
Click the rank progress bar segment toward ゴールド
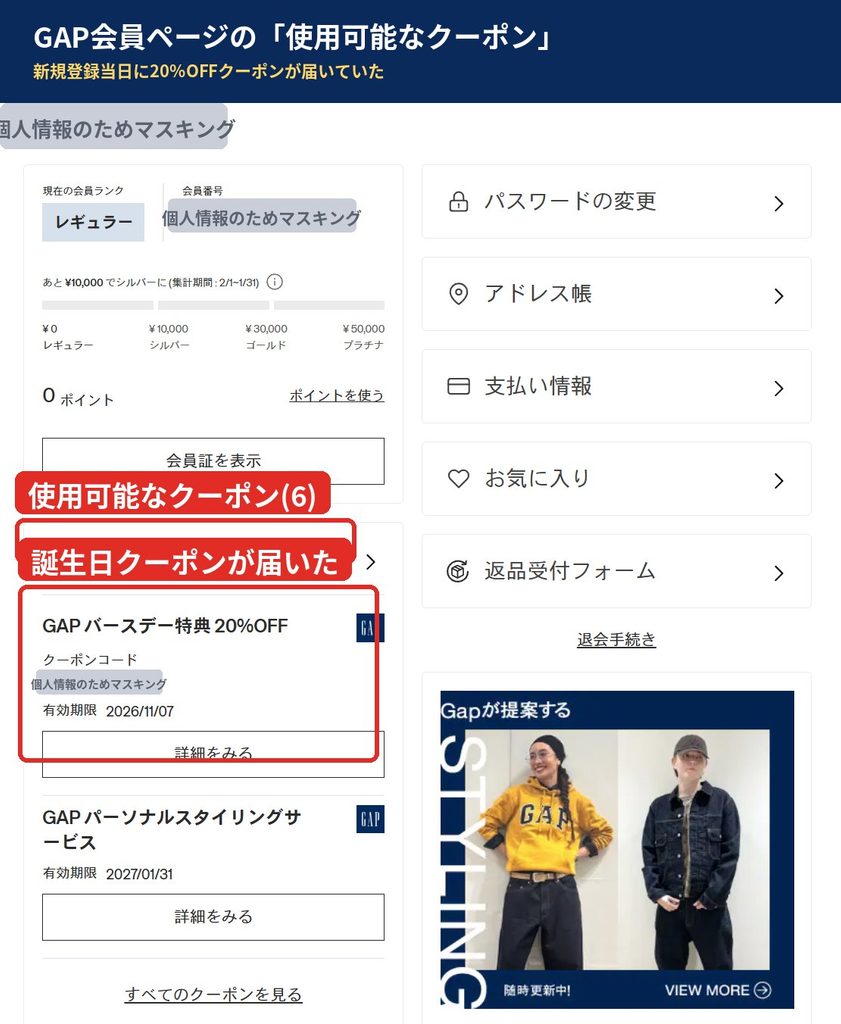[x=214, y=305]
